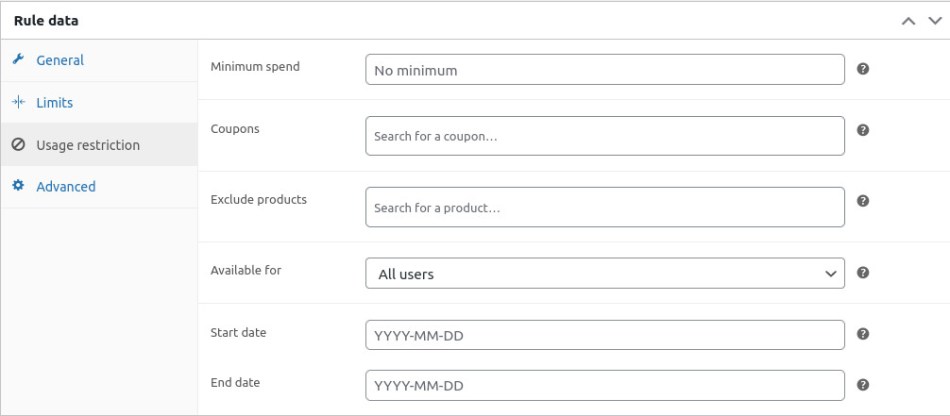Select the Usage restriction tab
The width and height of the screenshot is (950, 416).
click(88, 145)
